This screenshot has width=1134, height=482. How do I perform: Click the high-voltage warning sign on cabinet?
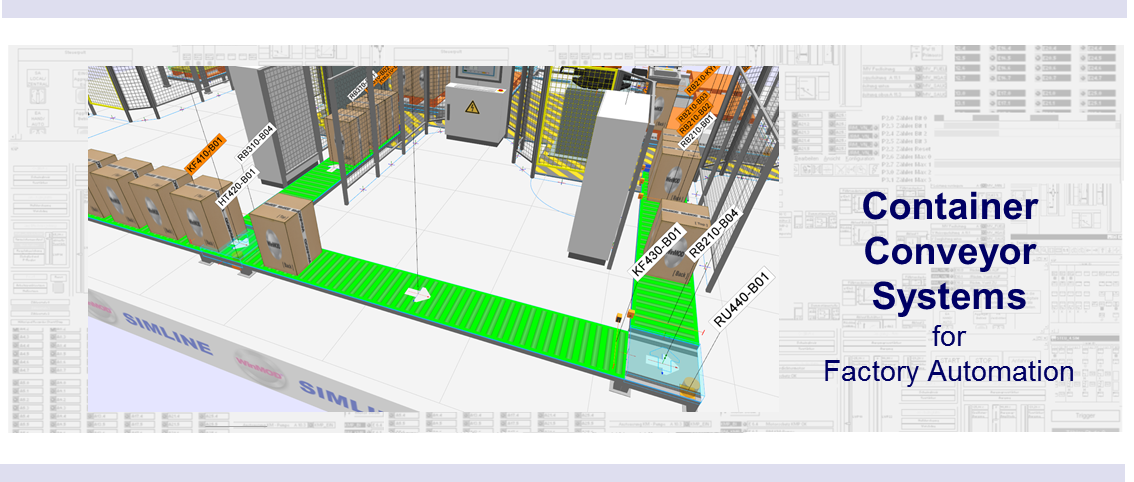[x=472, y=108]
